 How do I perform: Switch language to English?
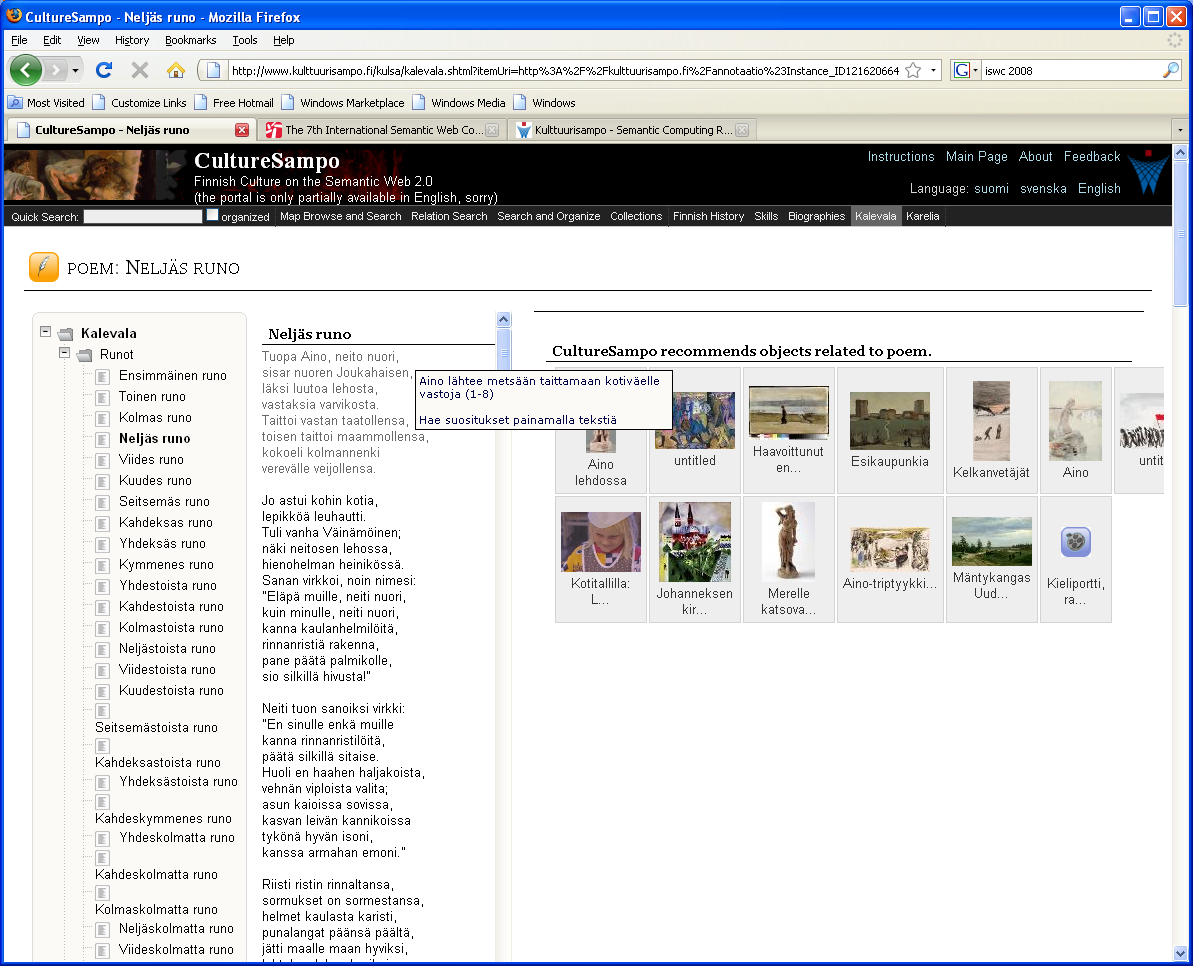click(1099, 189)
